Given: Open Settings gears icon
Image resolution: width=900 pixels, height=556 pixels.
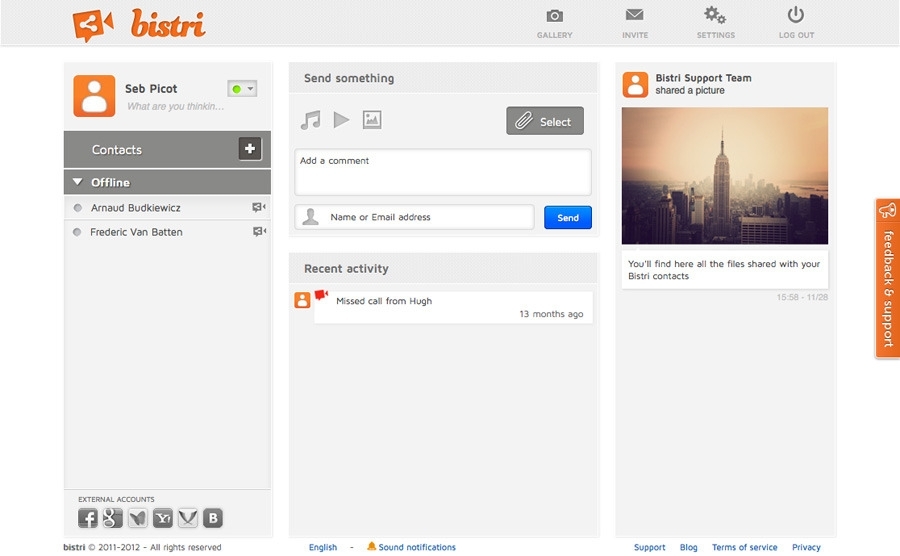Looking at the screenshot, I should [715, 15].
